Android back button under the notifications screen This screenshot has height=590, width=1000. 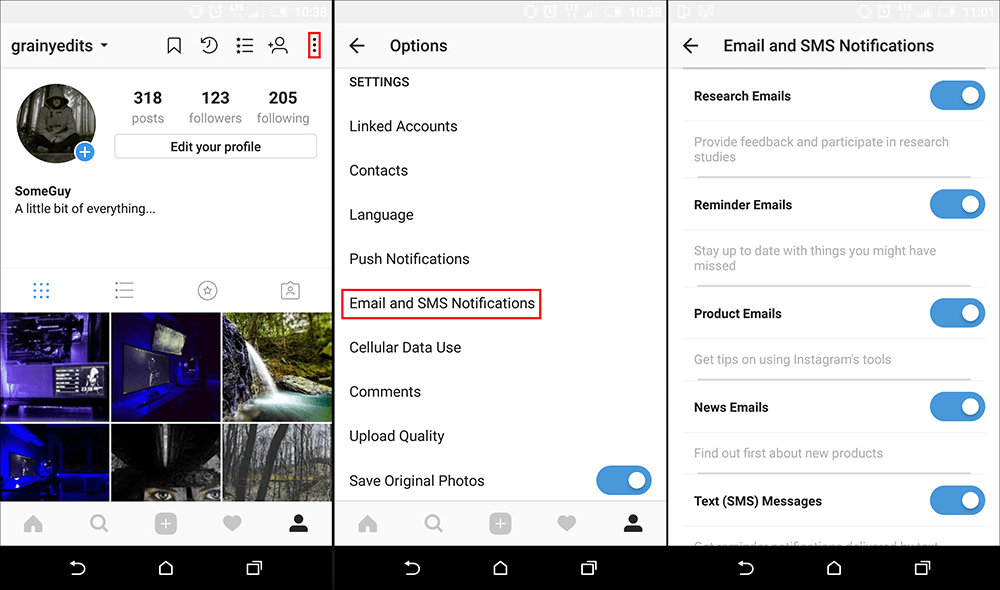[x=746, y=568]
